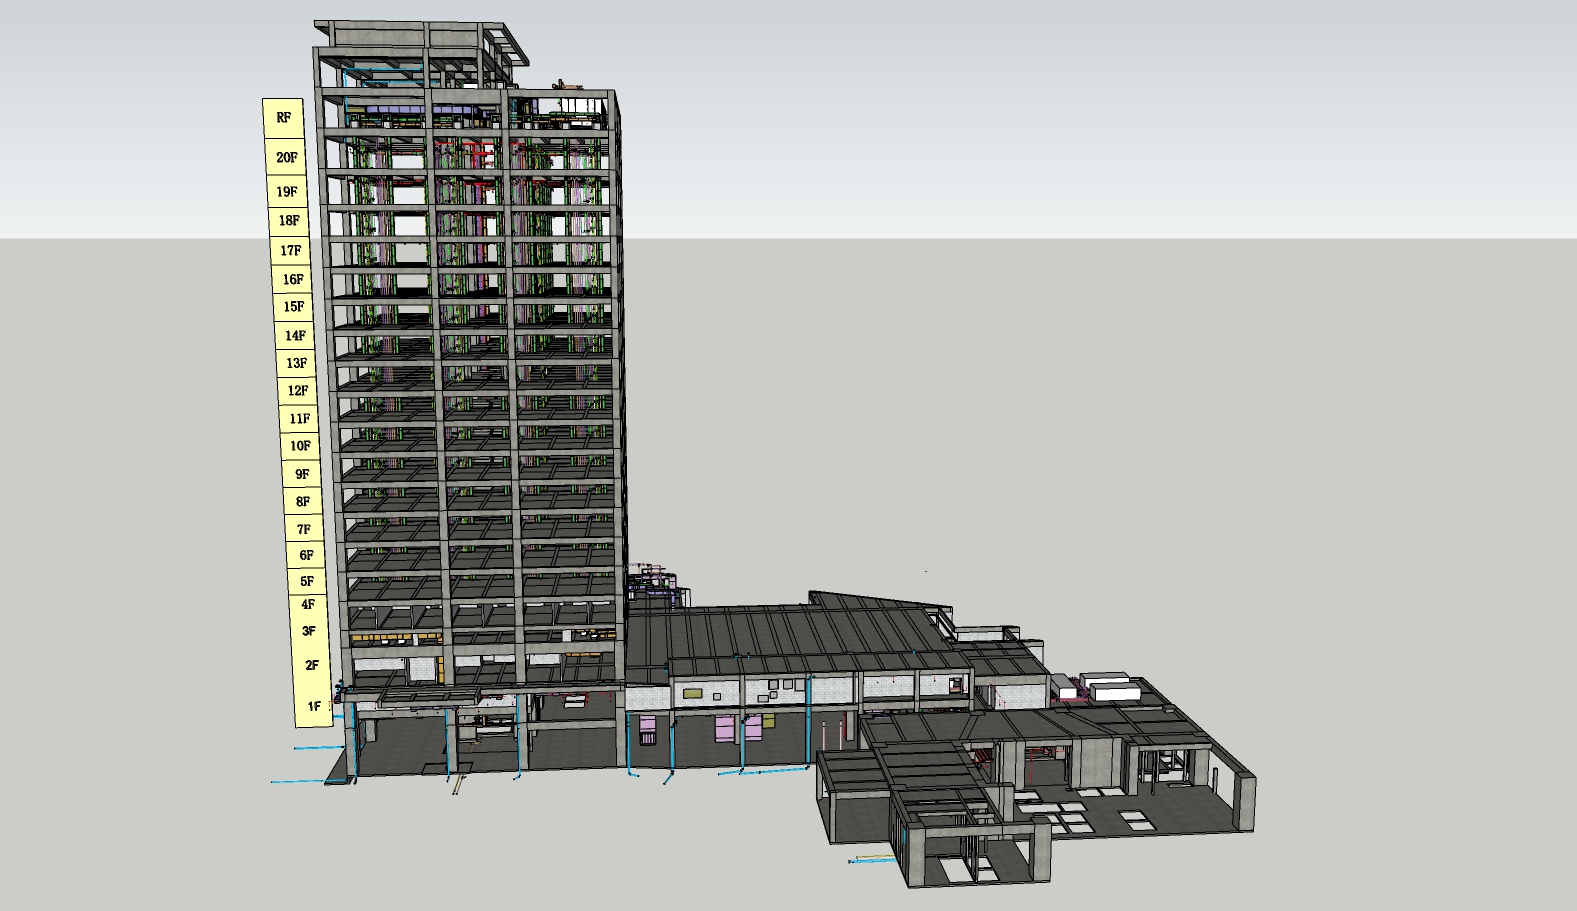This screenshot has width=1577, height=911.
Task: Select the 18F floor label
Action: 289,221
